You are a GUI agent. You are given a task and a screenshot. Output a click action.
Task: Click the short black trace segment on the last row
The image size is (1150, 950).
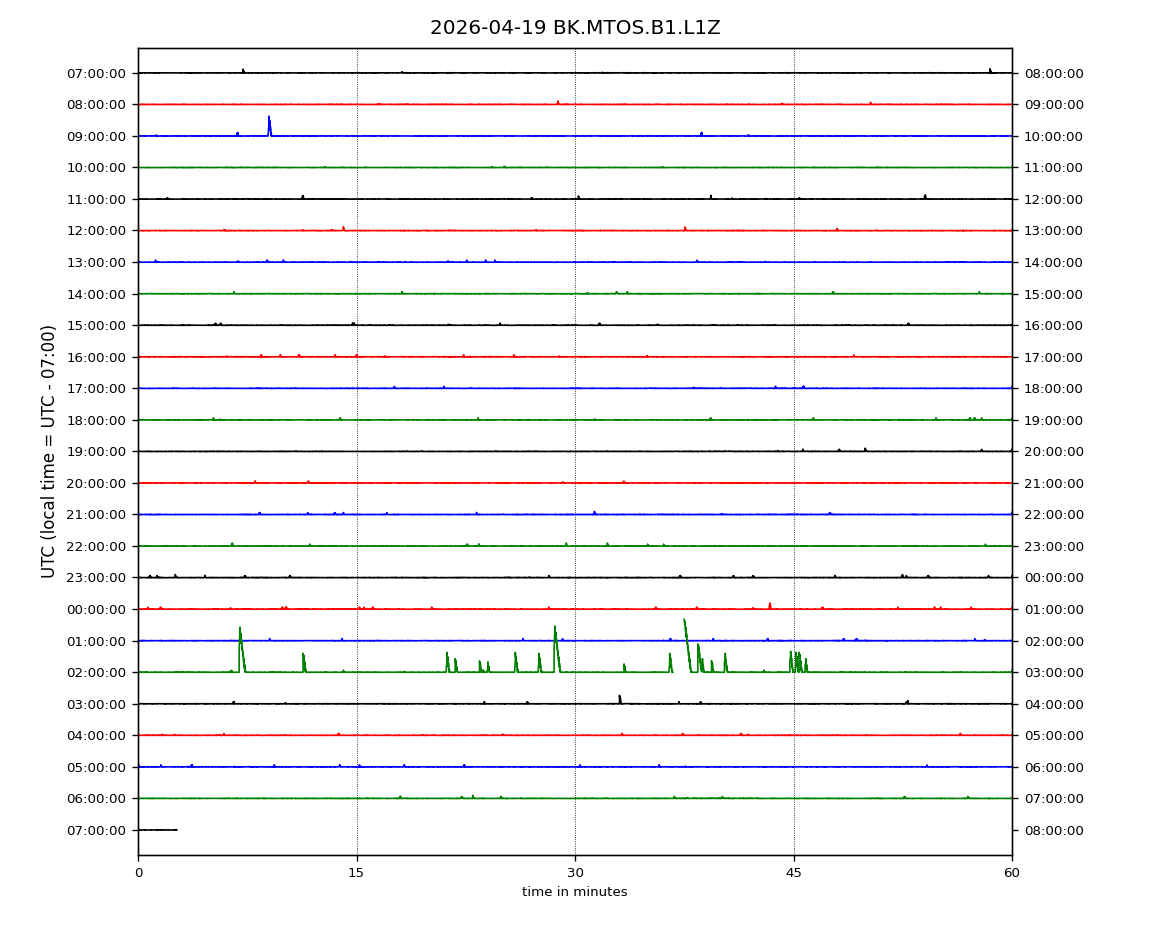tap(158, 830)
